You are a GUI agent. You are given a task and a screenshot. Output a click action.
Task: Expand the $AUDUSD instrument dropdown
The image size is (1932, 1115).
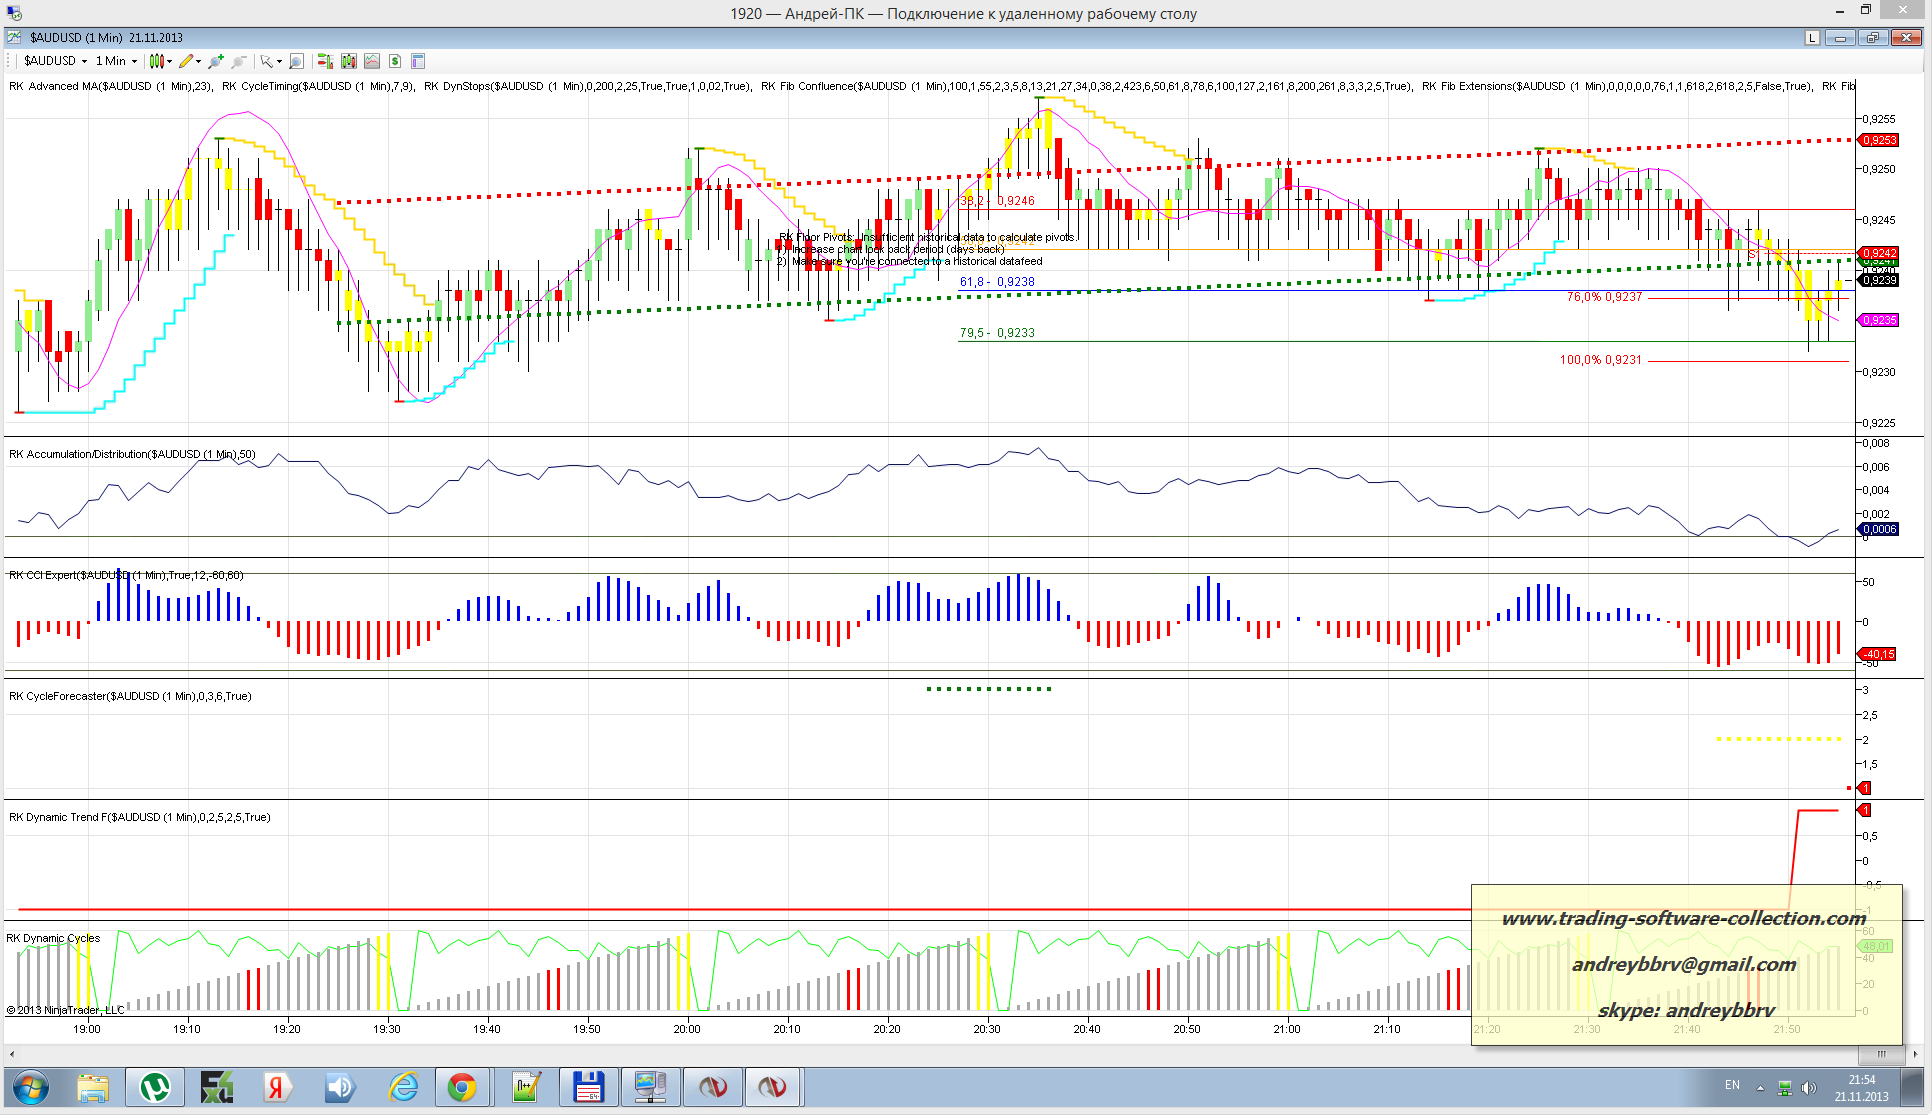coord(84,61)
